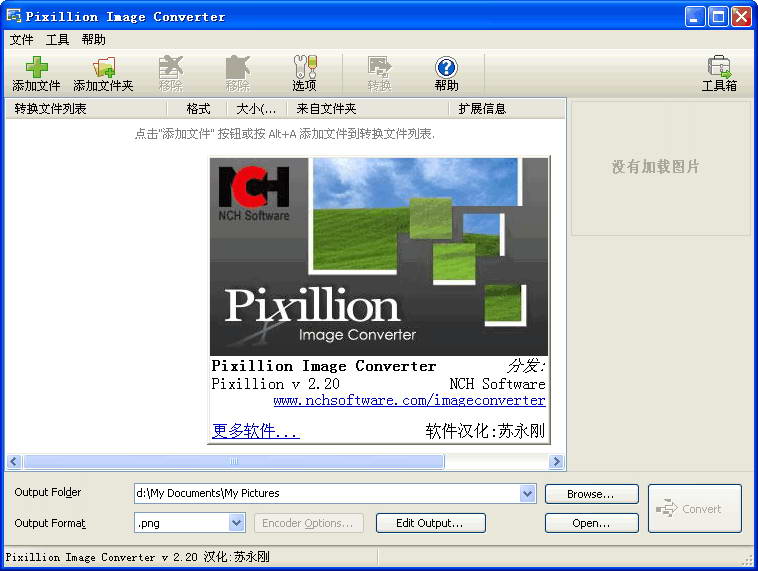Screen dimensions: 758x571
Task: Click the 来自文件夹 column header
Action: [x=367, y=108]
